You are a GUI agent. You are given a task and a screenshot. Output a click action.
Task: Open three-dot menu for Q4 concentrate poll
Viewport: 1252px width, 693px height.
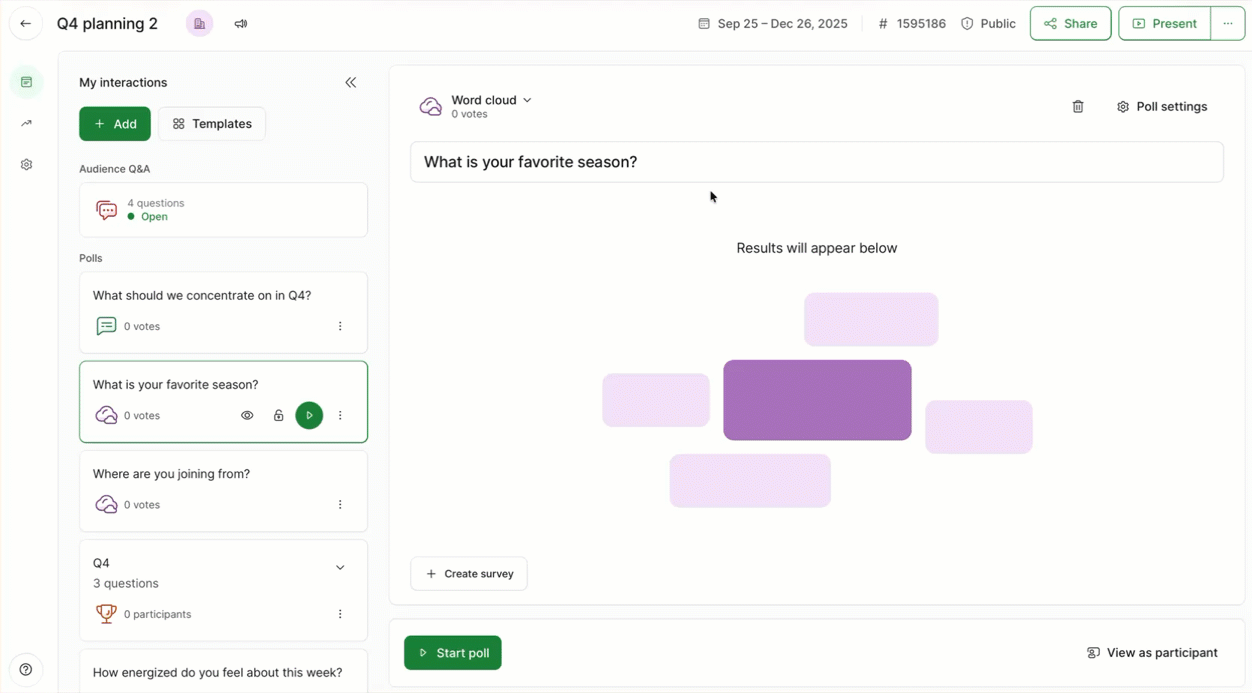[x=340, y=326]
